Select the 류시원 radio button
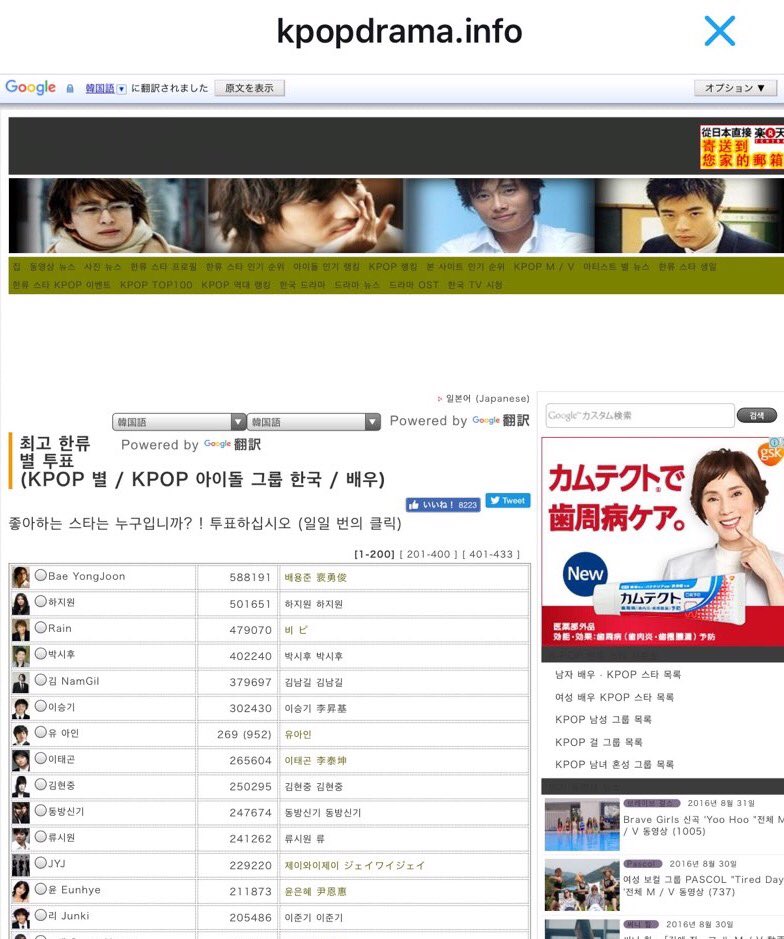784x939 pixels. pos(41,837)
